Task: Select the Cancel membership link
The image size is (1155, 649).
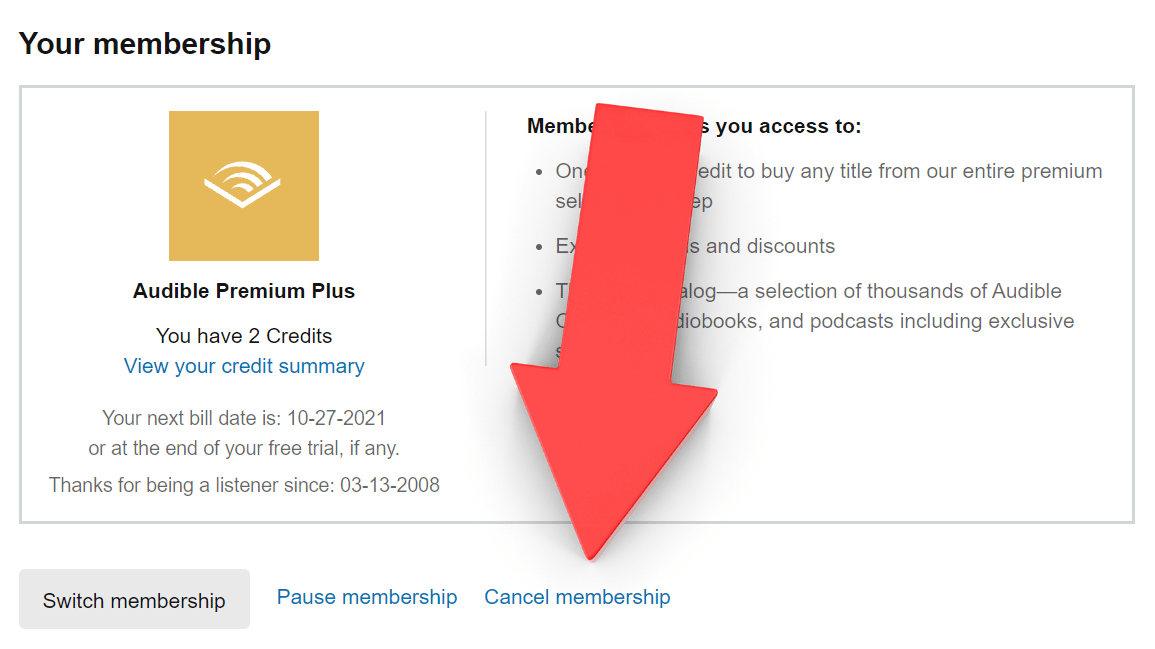Action: tap(577, 597)
